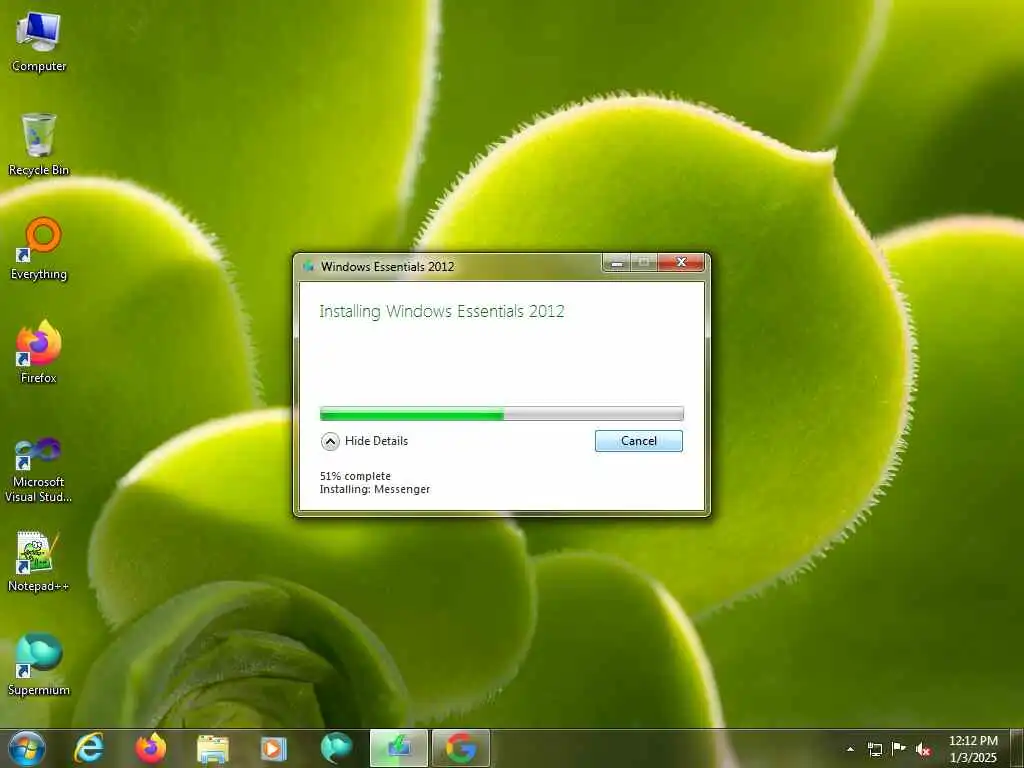Viewport: 1024px width, 768px height.
Task: Close the Windows Essentials 2012 dialog
Action: pyautogui.click(x=681, y=263)
